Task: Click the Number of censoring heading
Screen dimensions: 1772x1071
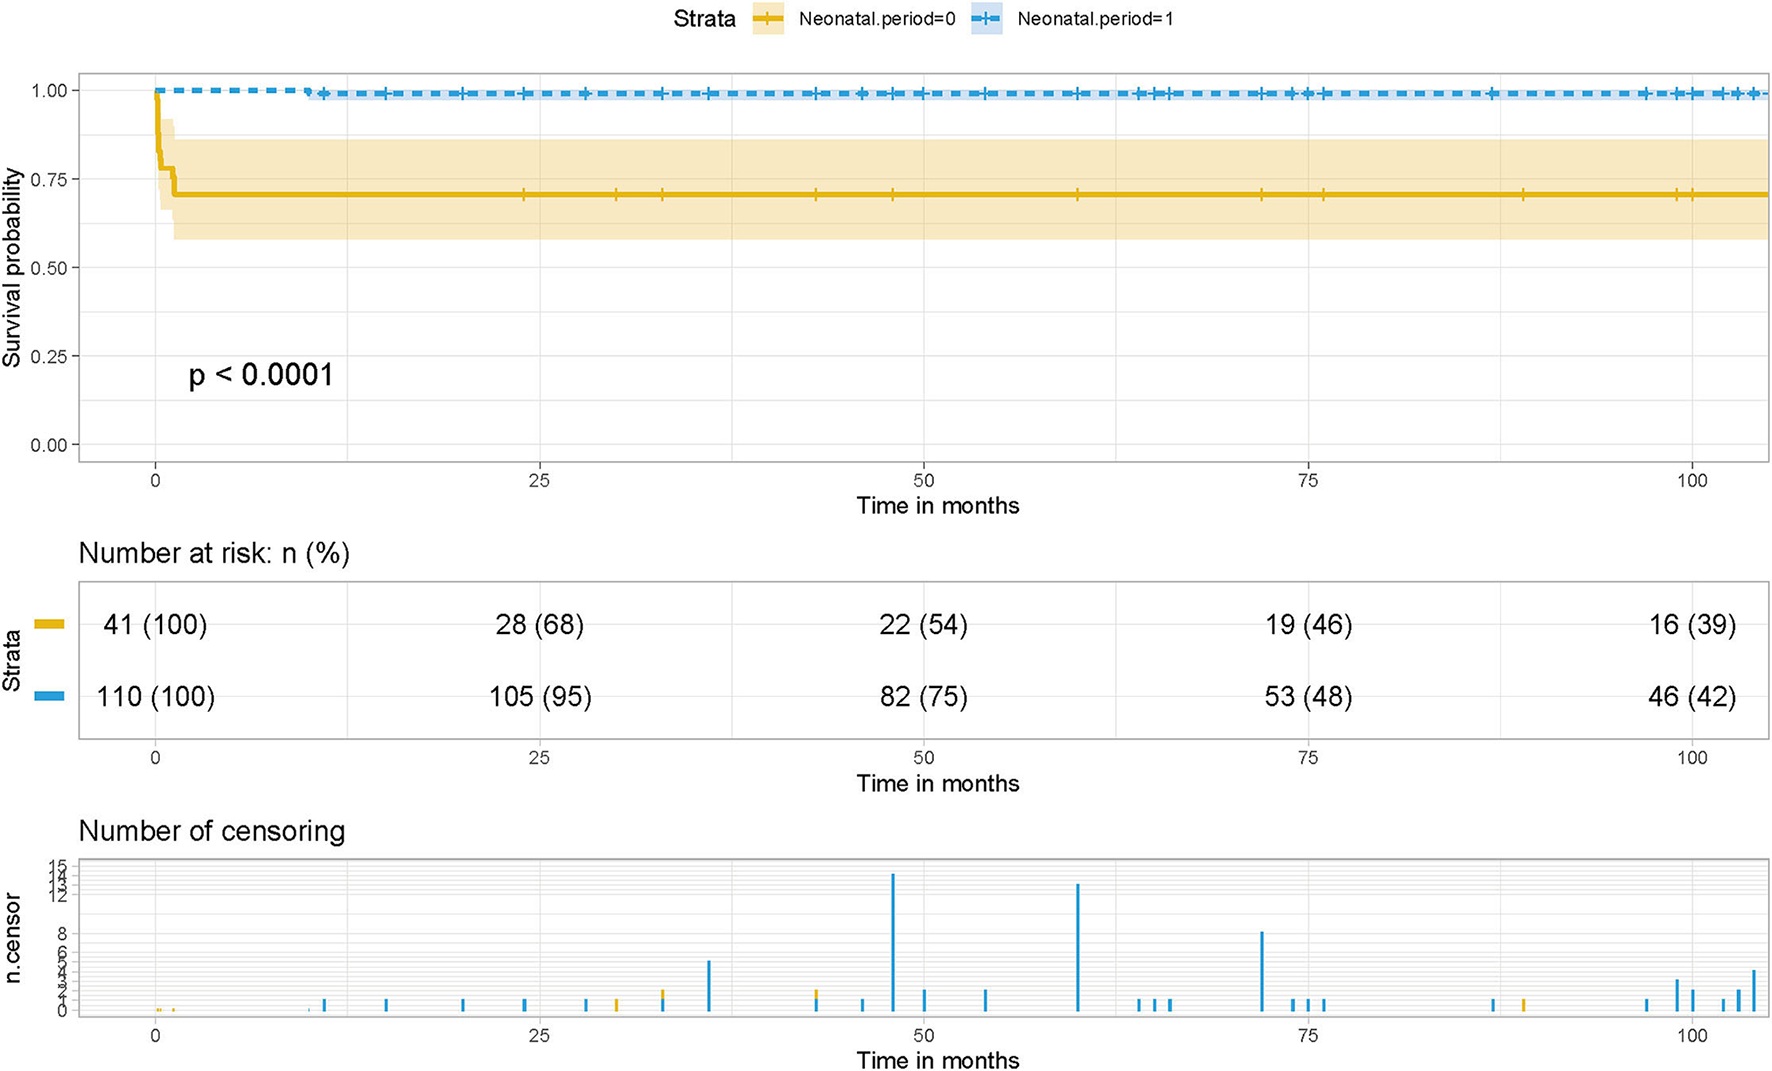Action: pyautogui.click(x=212, y=831)
